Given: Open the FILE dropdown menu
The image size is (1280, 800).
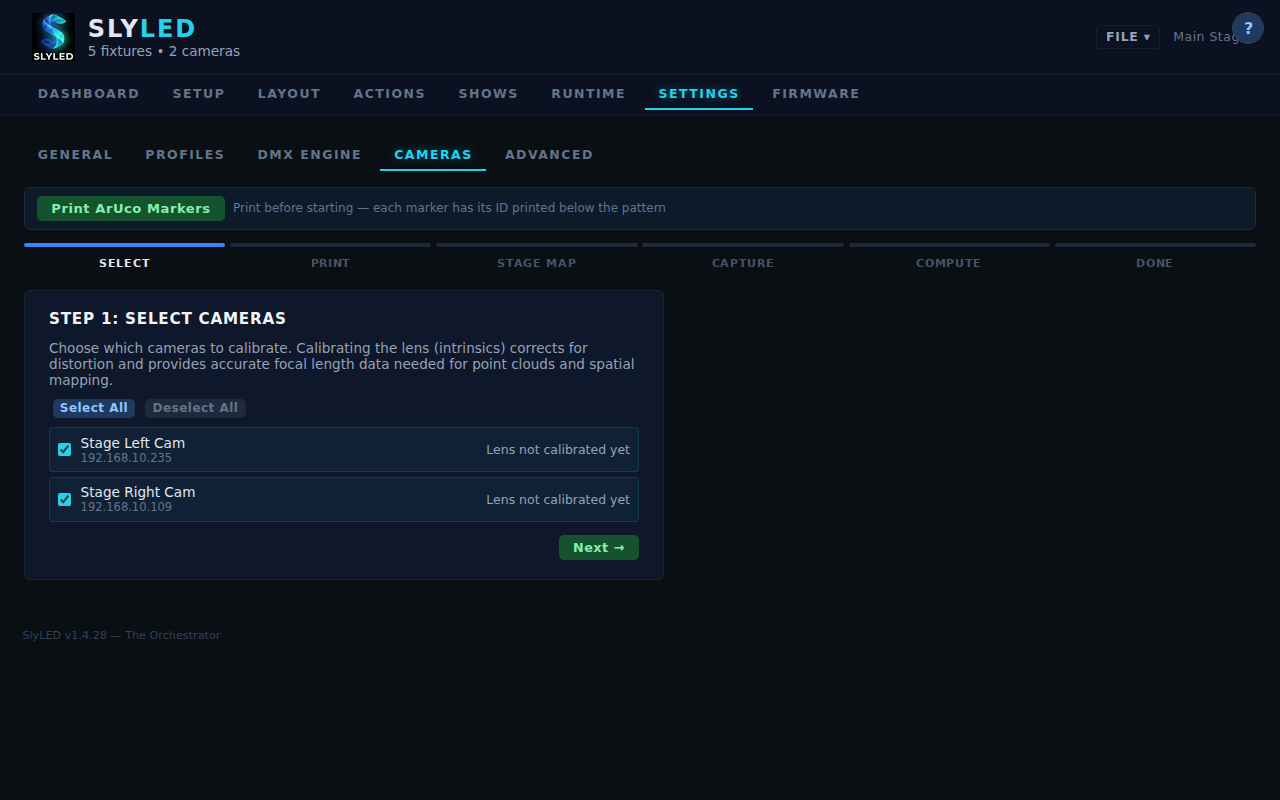Looking at the screenshot, I should pyautogui.click(x=1127, y=37).
